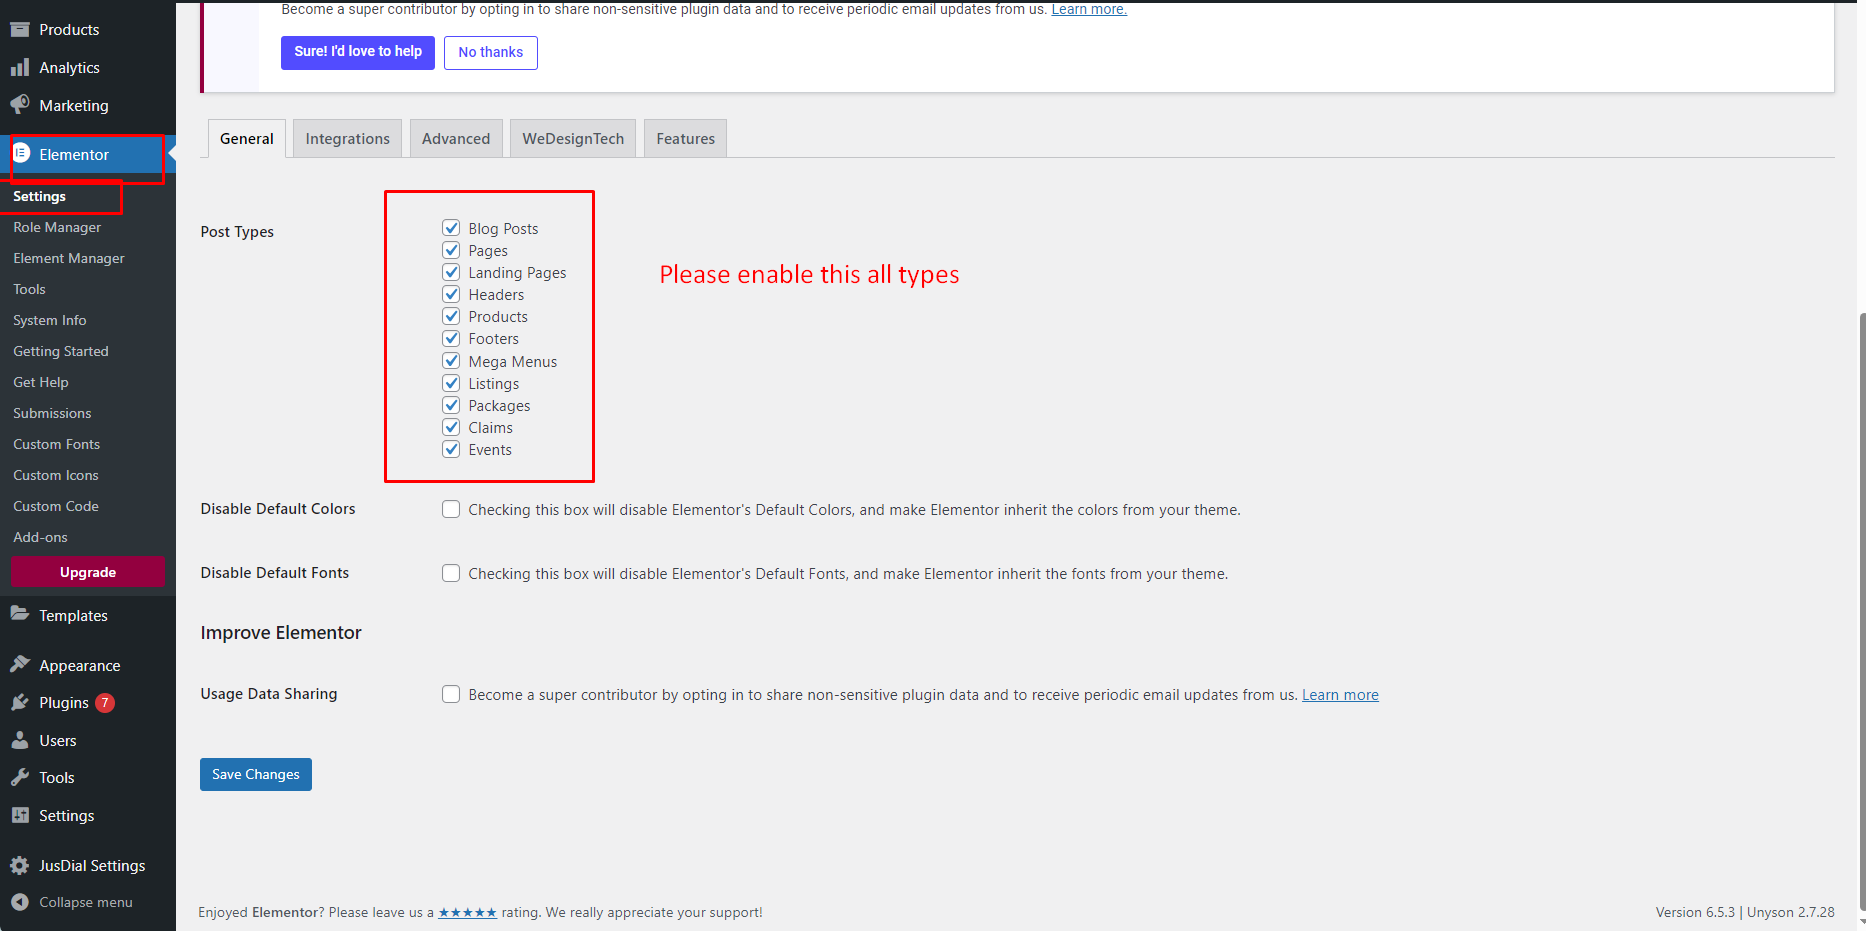Click the Marketing megaphone icon
Image resolution: width=1866 pixels, height=931 pixels.
coord(20,104)
